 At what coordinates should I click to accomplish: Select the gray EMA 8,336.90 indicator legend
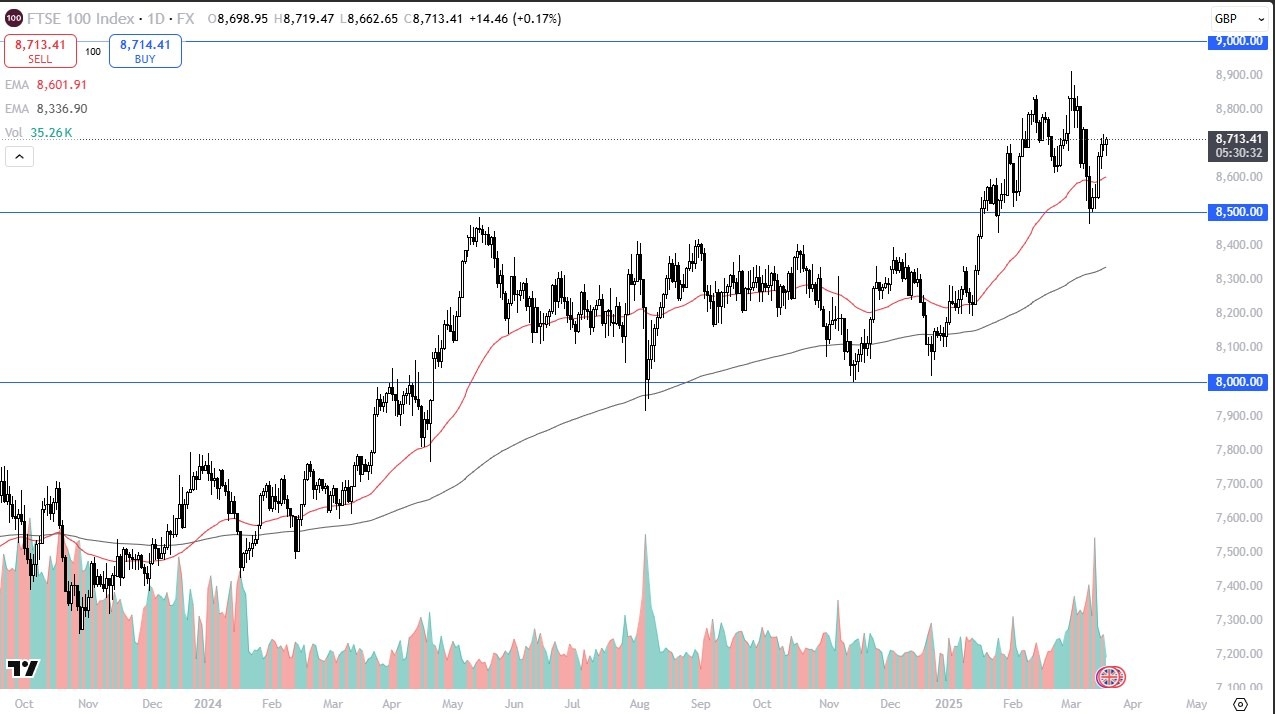pyautogui.click(x=45, y=109)
